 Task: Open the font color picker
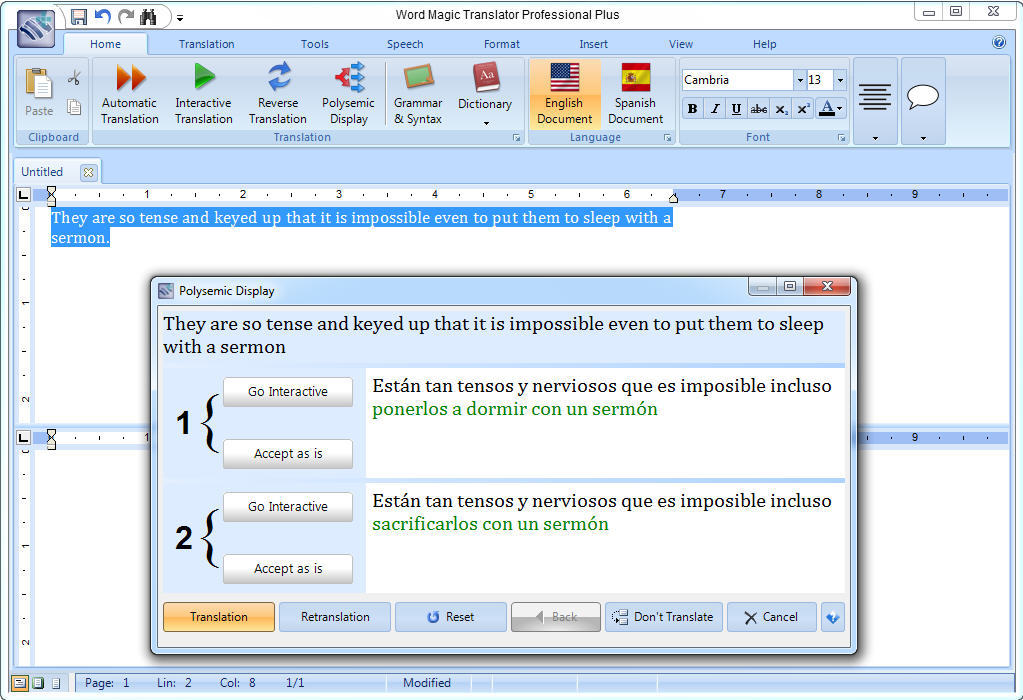click(839, 109)
